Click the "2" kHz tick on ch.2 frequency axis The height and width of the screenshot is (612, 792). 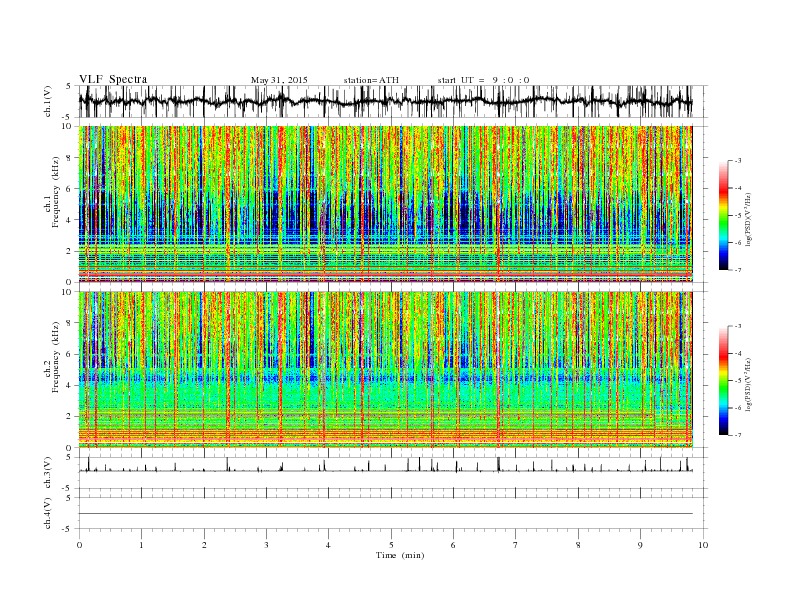pyautogui.click(x=69, y=417)
